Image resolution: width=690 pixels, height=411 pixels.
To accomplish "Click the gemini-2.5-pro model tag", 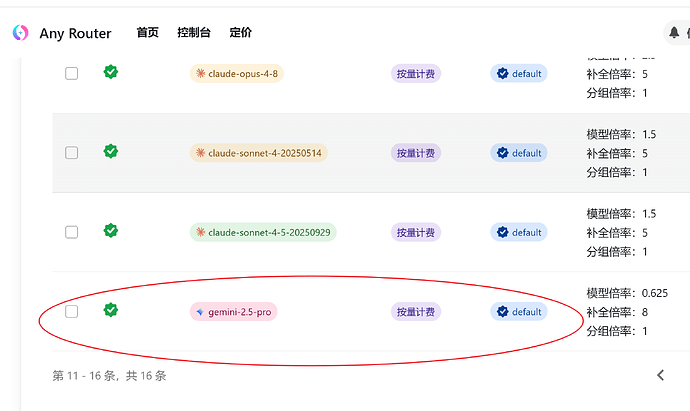I will click(x=234, y=312).
